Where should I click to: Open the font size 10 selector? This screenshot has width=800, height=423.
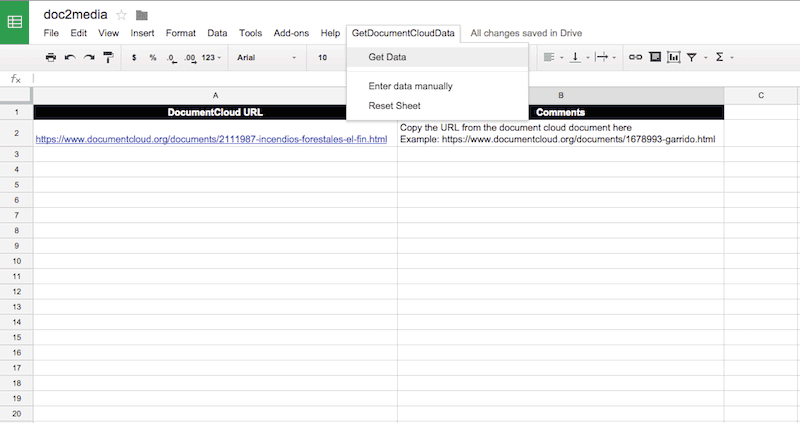click(x=322, y=58)
